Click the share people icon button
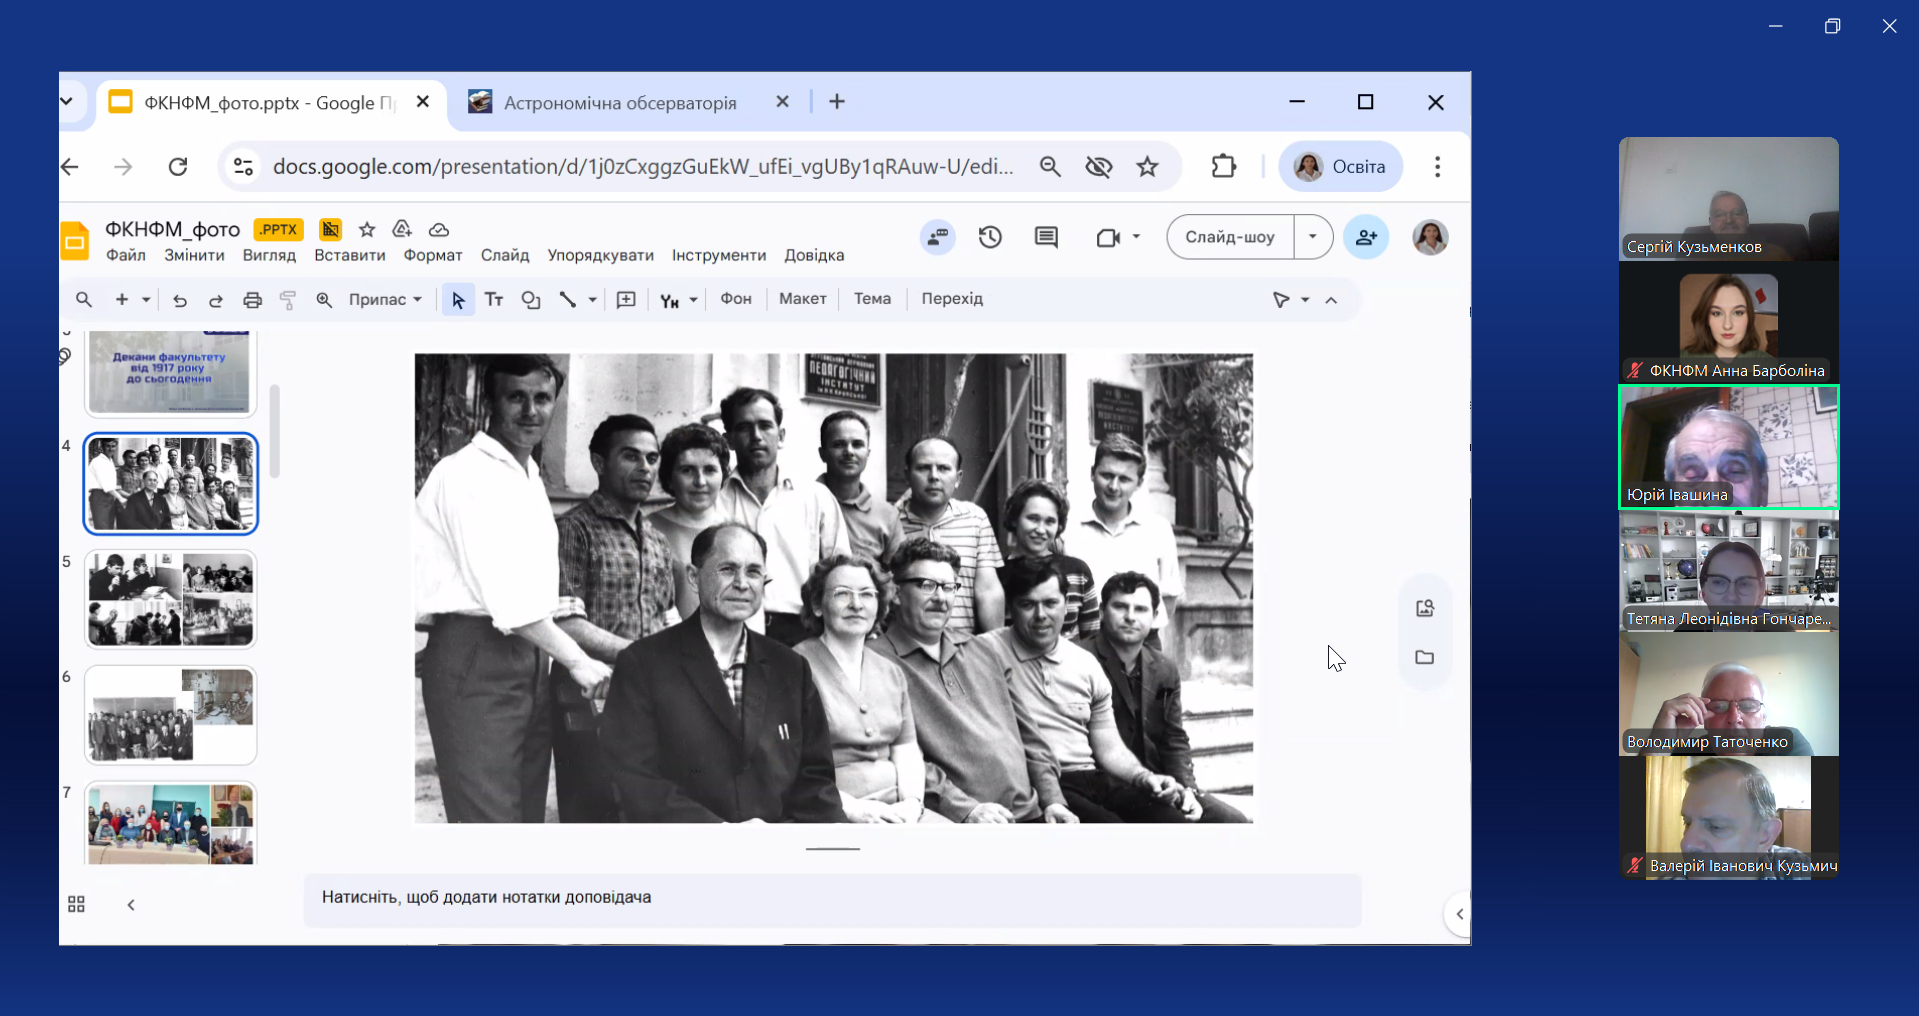This screenshot has width=1919, height=1016. pyautogui.click(x=1366, y=237)
